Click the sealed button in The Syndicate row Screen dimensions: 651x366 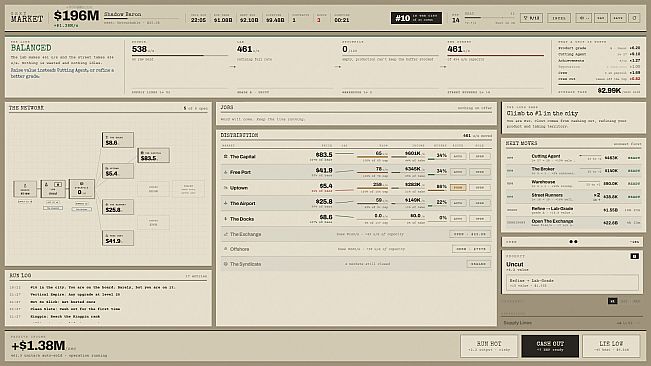(x=478, y=264)
